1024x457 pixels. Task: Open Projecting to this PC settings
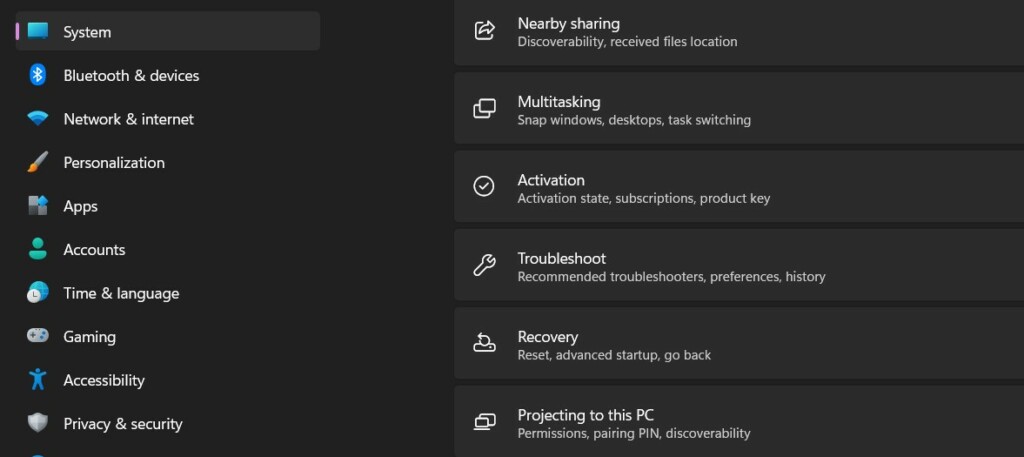click(738, 423)
